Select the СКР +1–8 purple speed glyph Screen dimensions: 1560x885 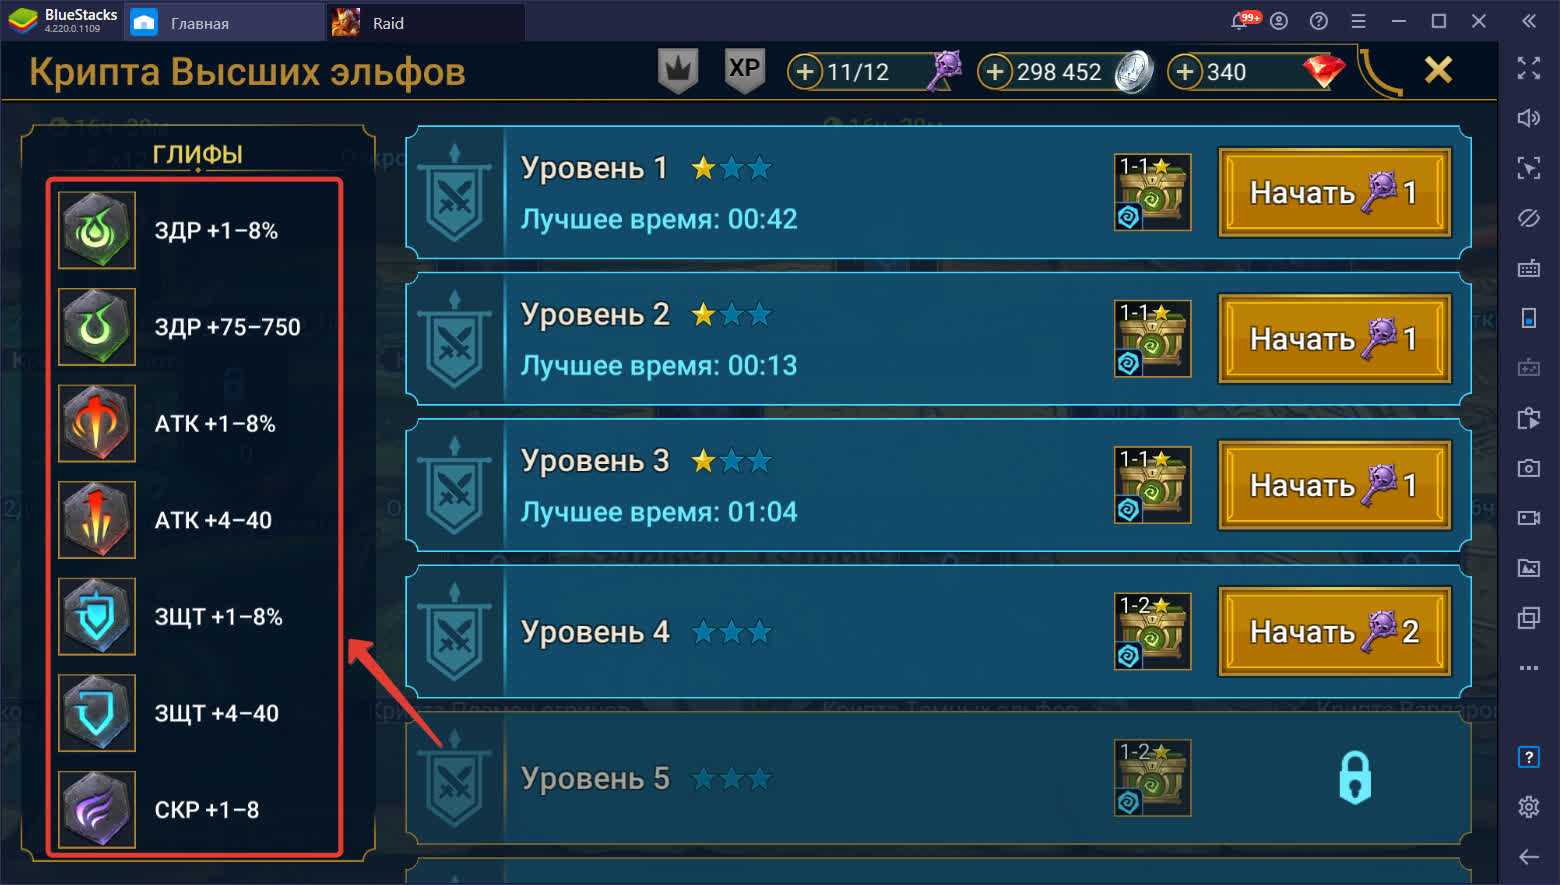[97, 809]
